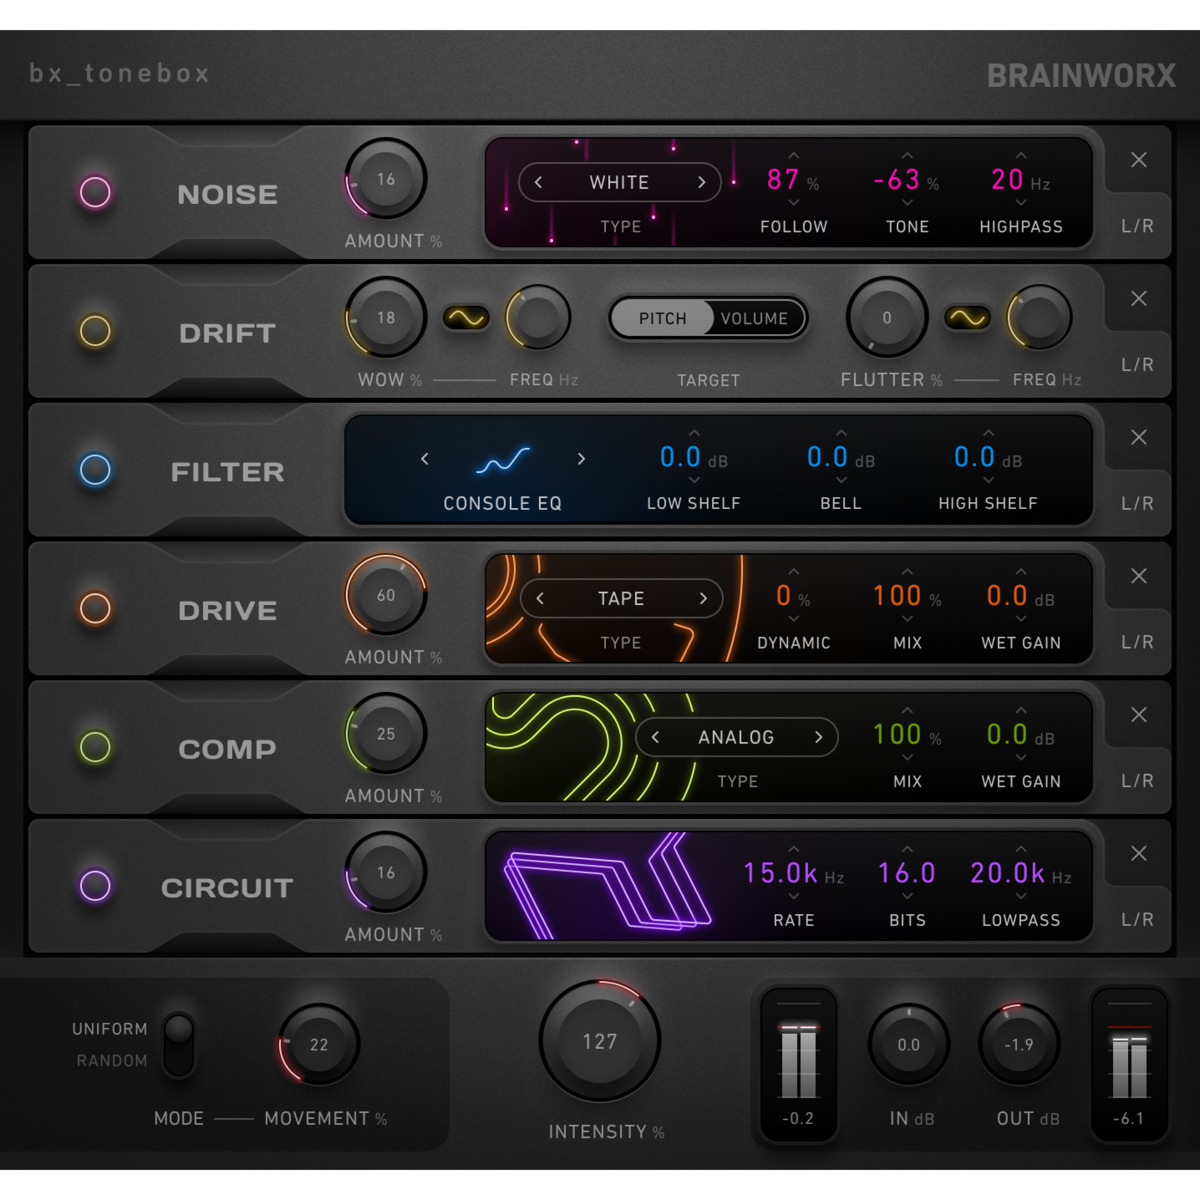Increase circuit LOWPASS with up chevron
This screenshot has height=1200, width=1200.
pos(1021,849)
